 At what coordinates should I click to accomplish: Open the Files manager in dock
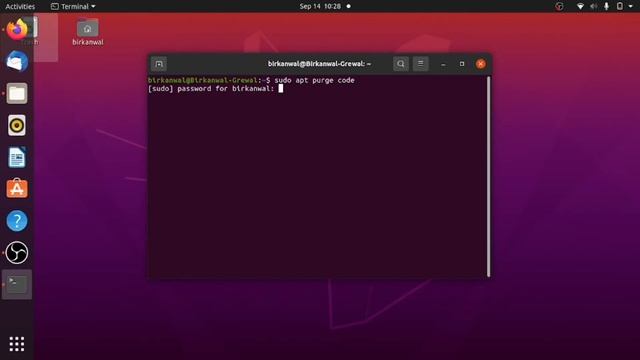(x=17, y=93)
